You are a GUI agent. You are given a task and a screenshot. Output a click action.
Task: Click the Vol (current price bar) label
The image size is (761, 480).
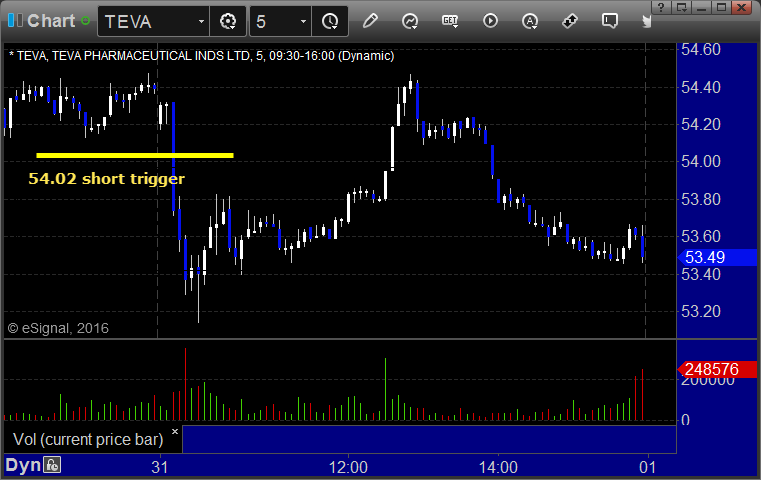click(x=88, y=439)
